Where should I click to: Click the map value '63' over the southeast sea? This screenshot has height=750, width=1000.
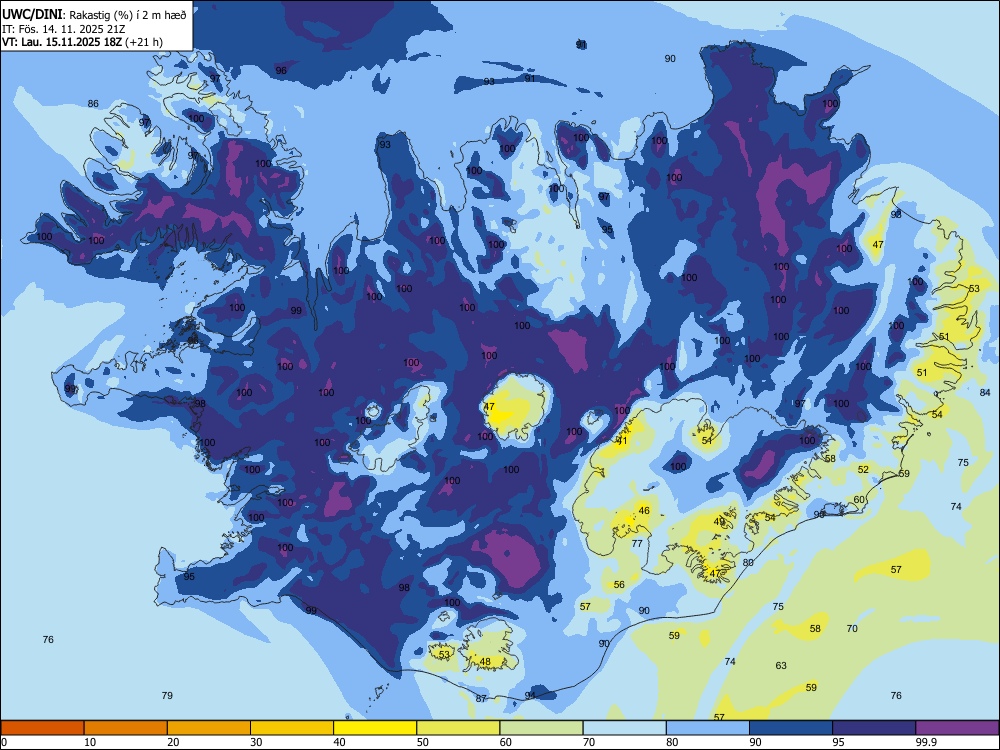click(x=781, y=666)
